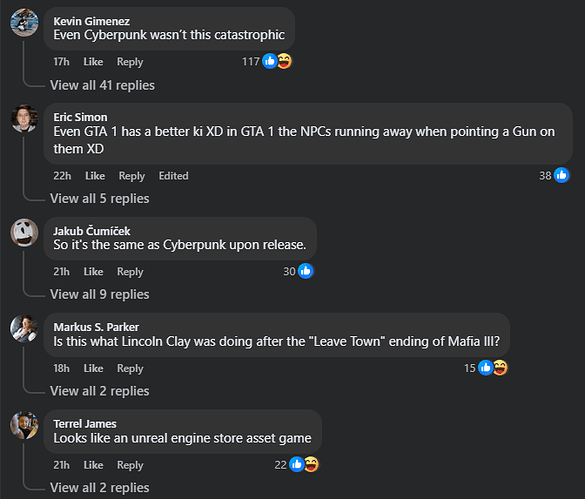Image resolution: width=585 pixels, height=499 pixels.
Task: Like Jakub Čumíček's comment
Action: pos(93,271)
